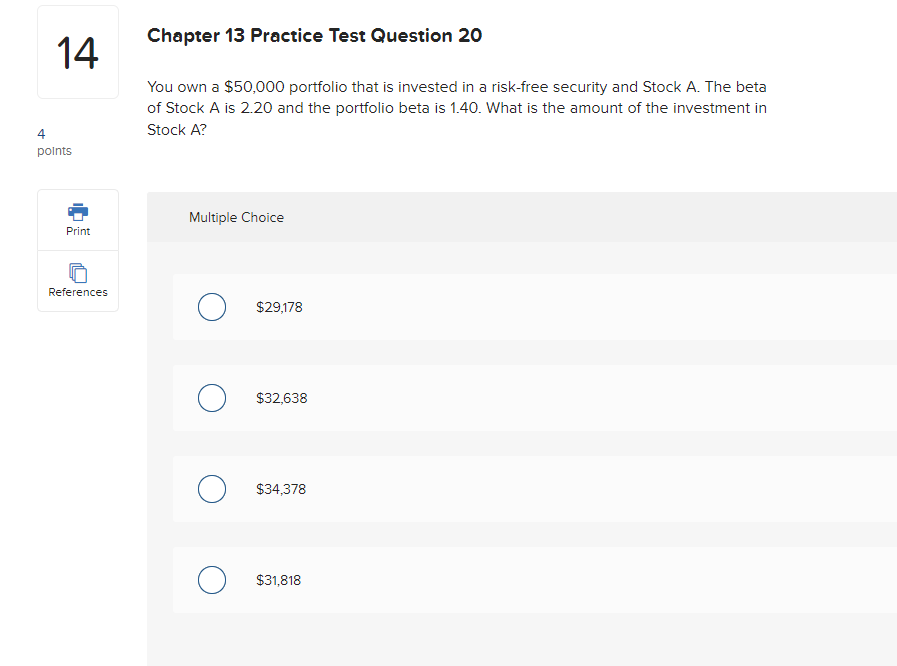Viewport: 897px width, 666px height.
Task: Click the Print button label text
Action: [x=77, y=231]
